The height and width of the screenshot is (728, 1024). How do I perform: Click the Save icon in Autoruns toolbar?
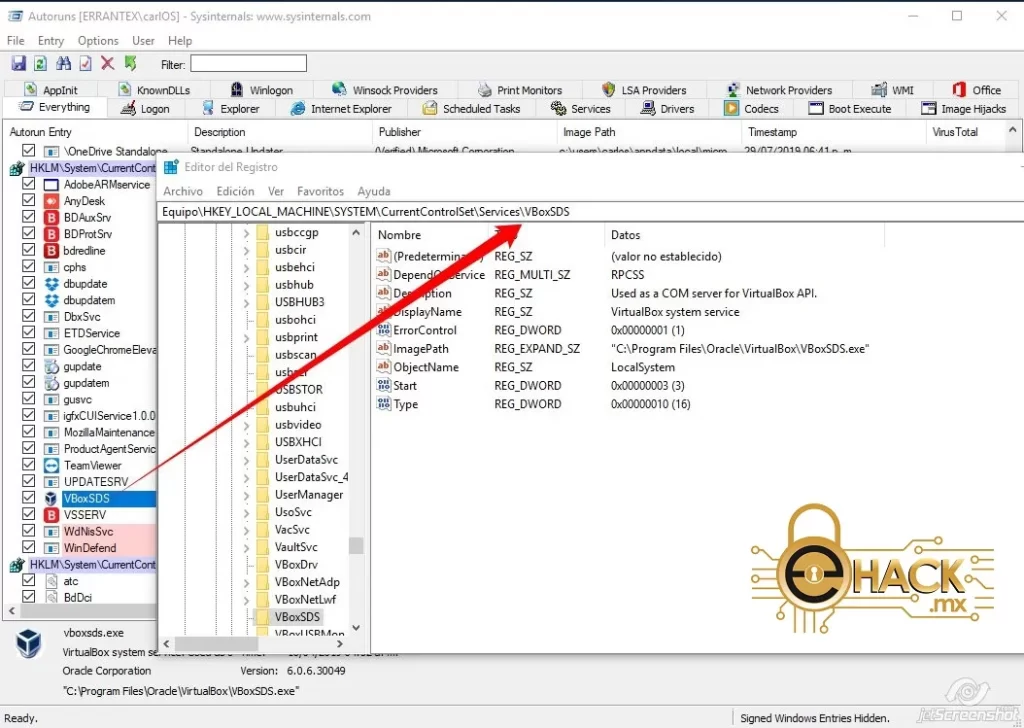pyautogui.click(x=19, y=63)
